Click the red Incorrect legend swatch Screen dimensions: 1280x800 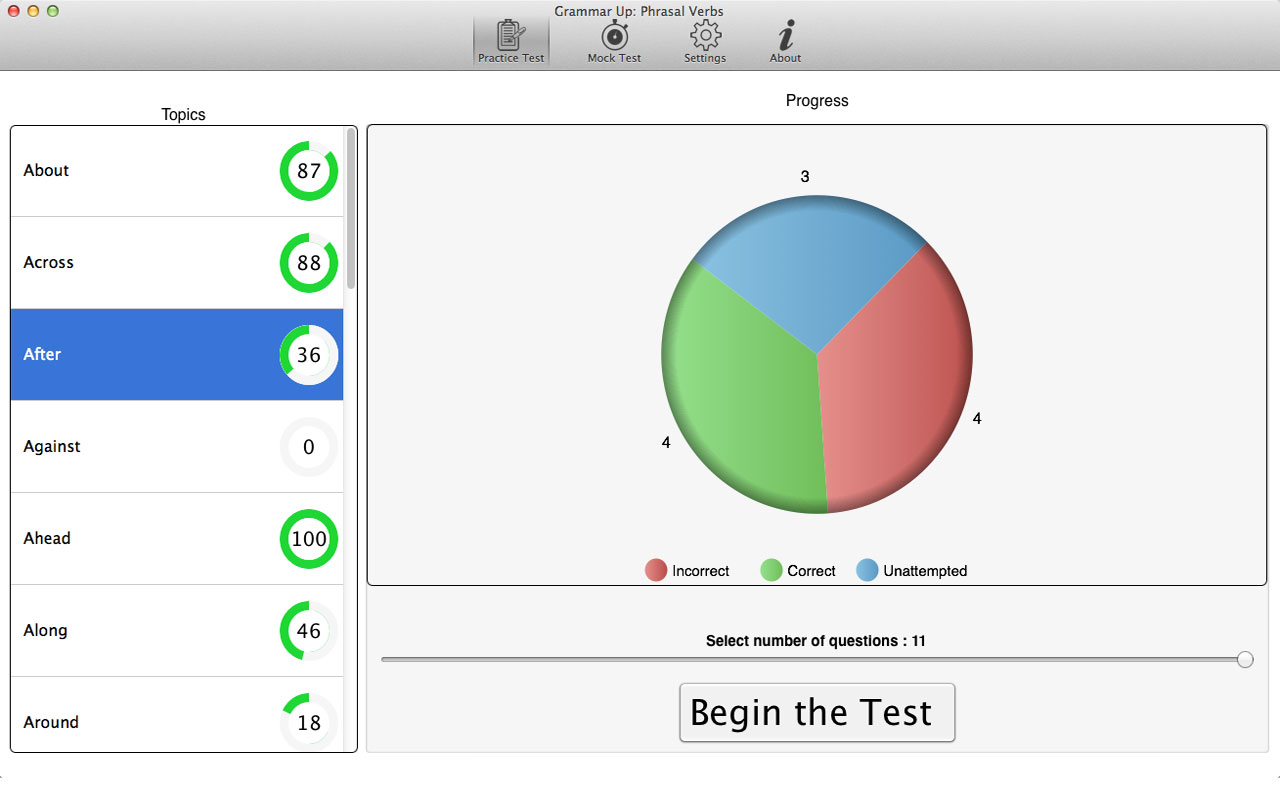pyautogui.click(x=656, y=571)
